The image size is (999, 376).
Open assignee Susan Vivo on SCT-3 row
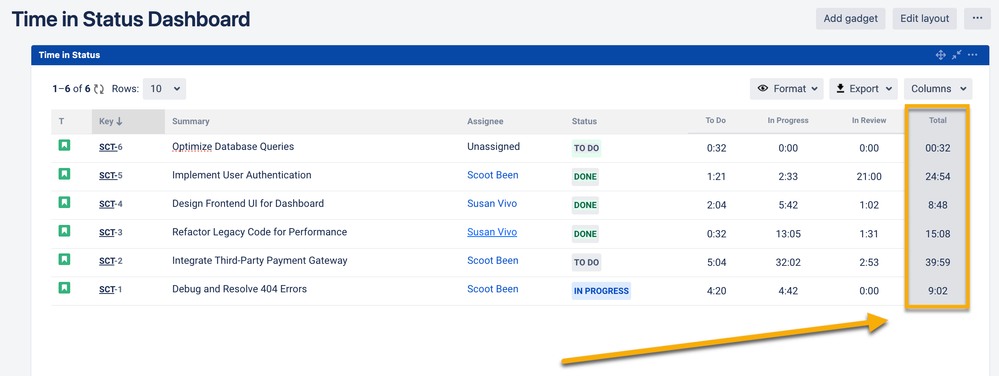(x=492, y=232)
